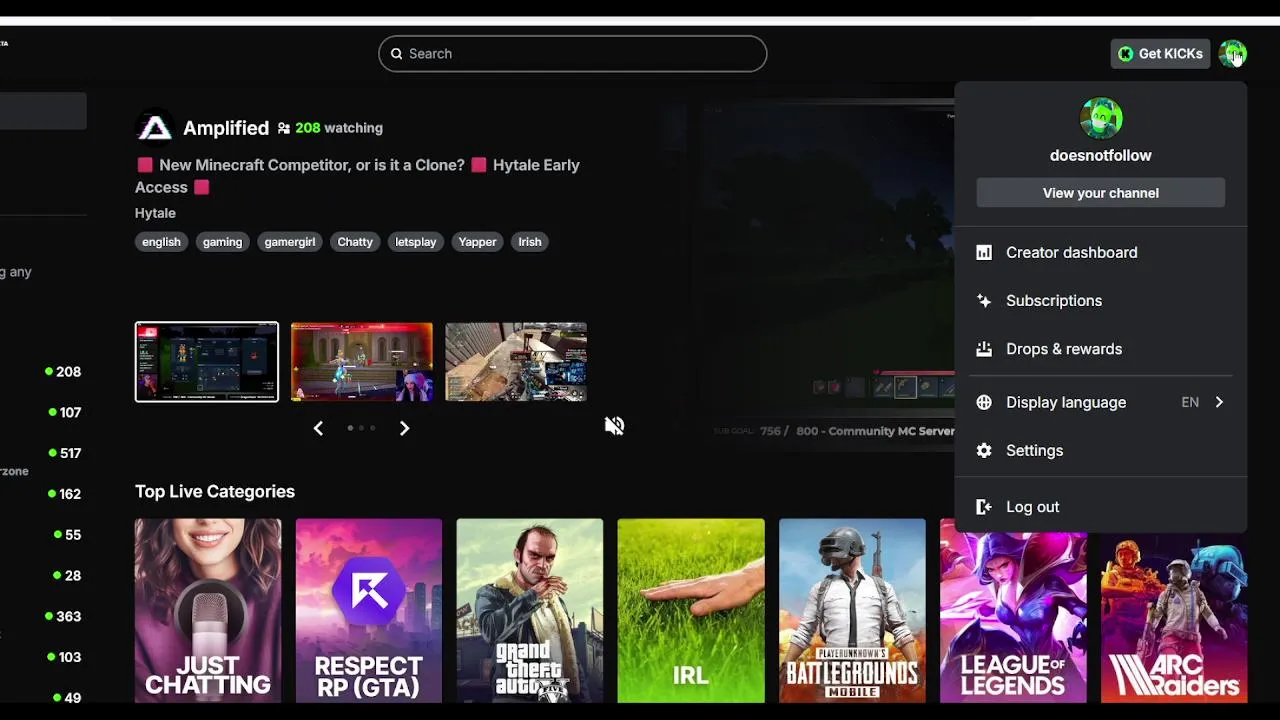Open the Amplified channel name
Image resolution: width=1280 pixels, height=720 pixels.
(x=226, y=128)
